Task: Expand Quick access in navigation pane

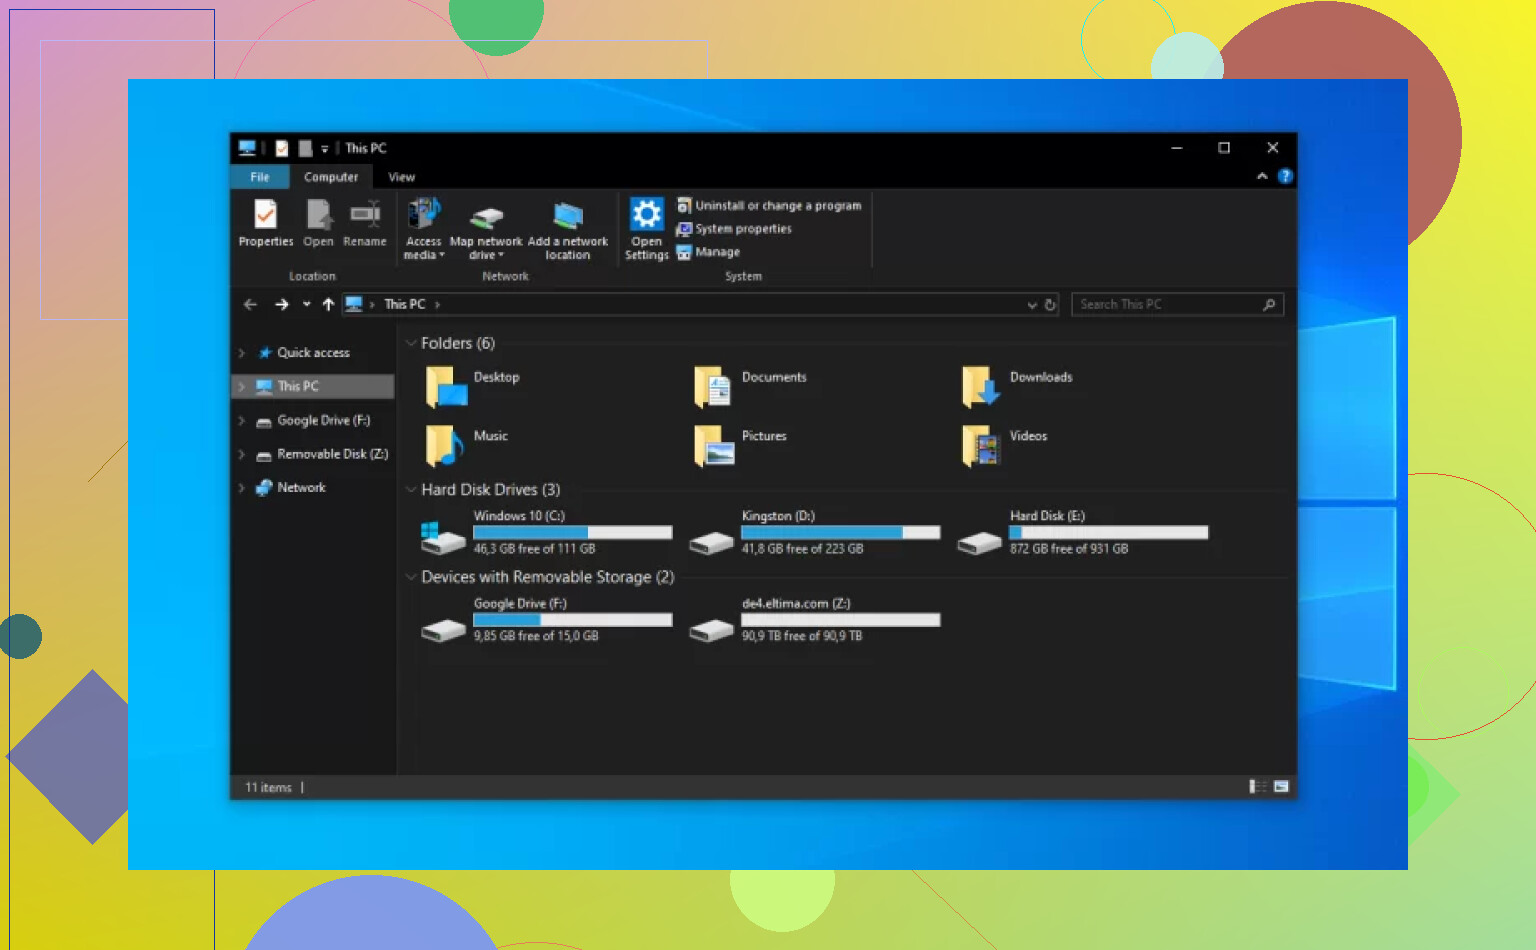Action: click(242, 353)
